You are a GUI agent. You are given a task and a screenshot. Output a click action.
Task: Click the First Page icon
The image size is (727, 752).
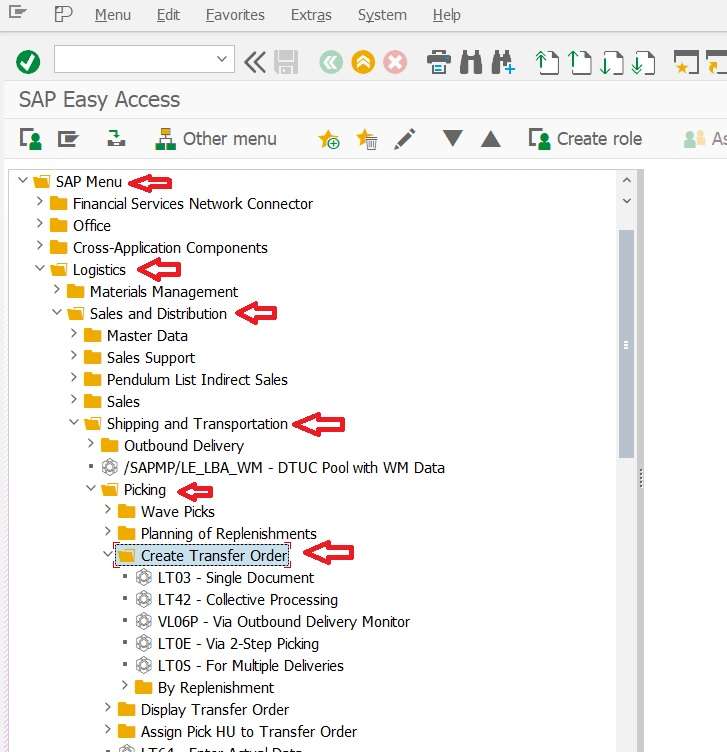point(547,62)
